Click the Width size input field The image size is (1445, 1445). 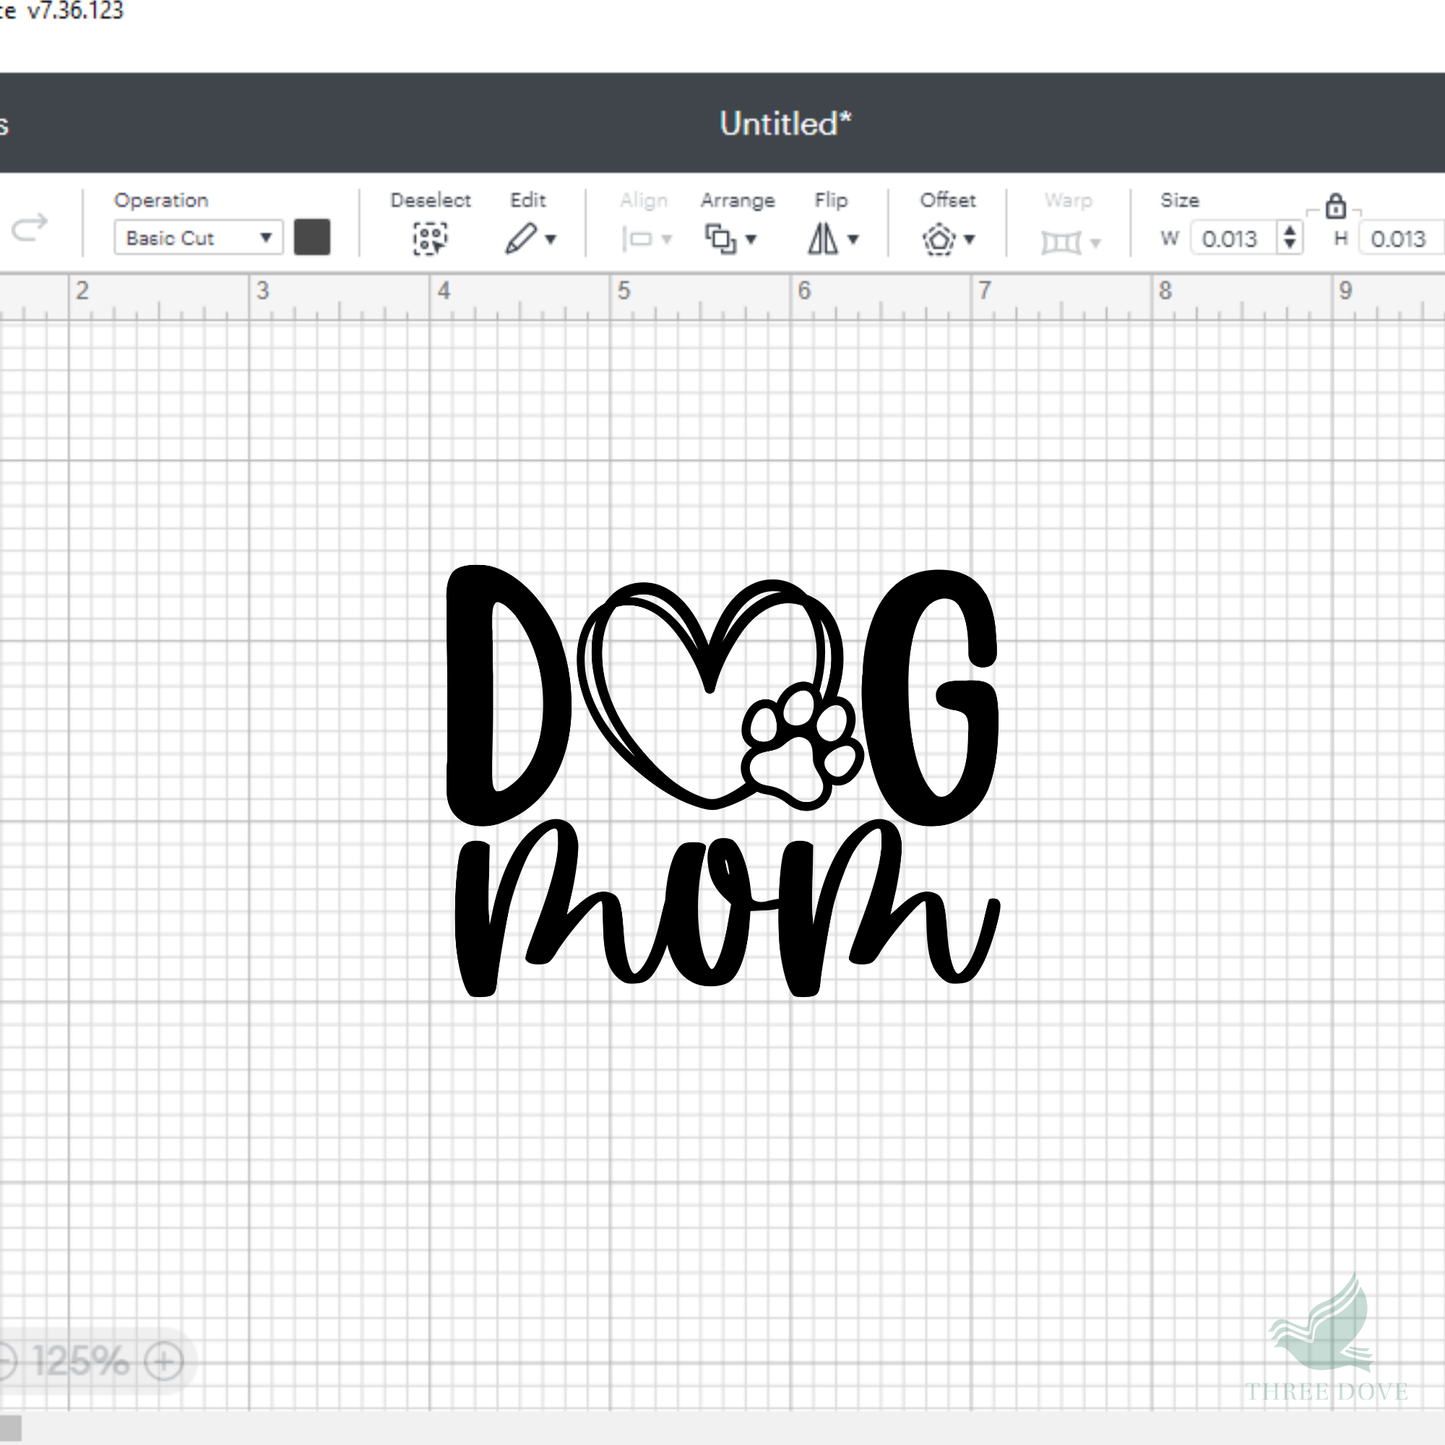pyautogui.click(x=1232, y=239)
